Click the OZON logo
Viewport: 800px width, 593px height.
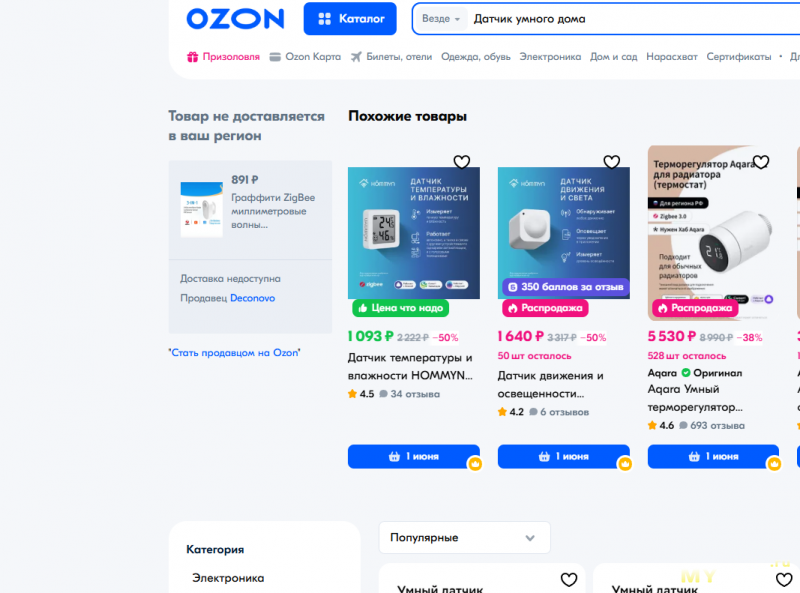235,19
